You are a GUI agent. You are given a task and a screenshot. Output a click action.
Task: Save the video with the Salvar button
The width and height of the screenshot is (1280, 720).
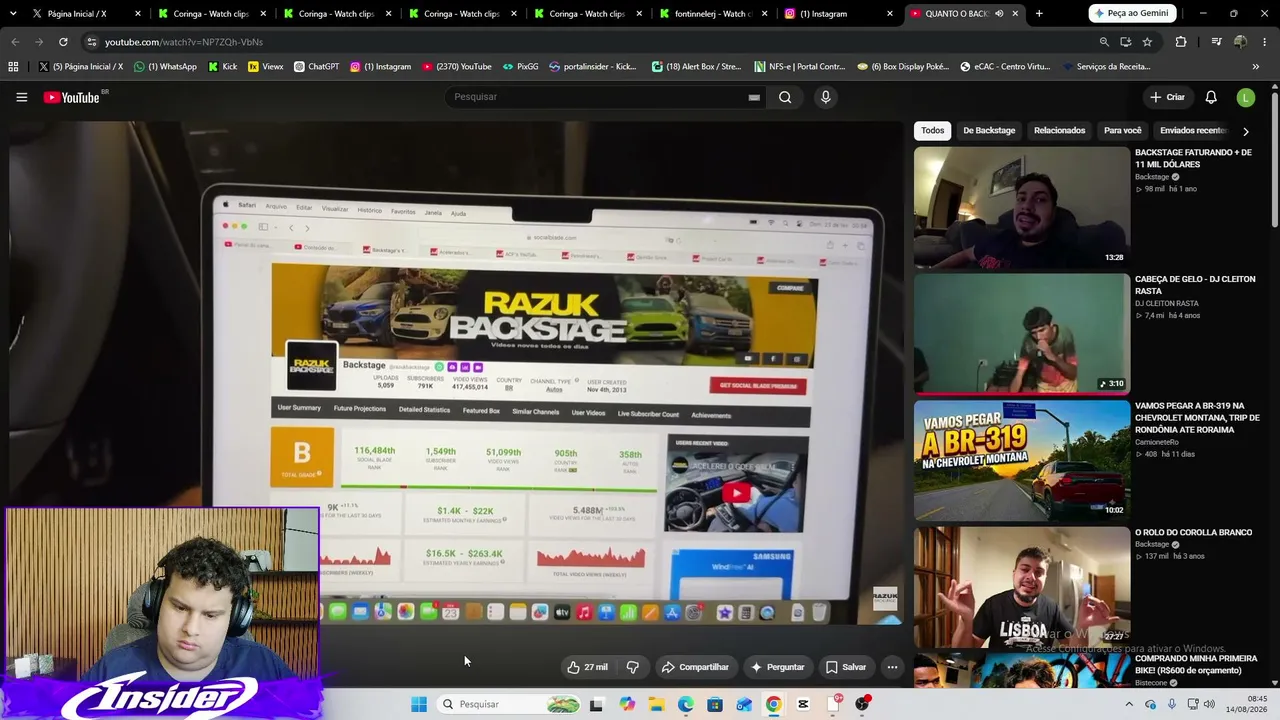[x=846, y=667]
